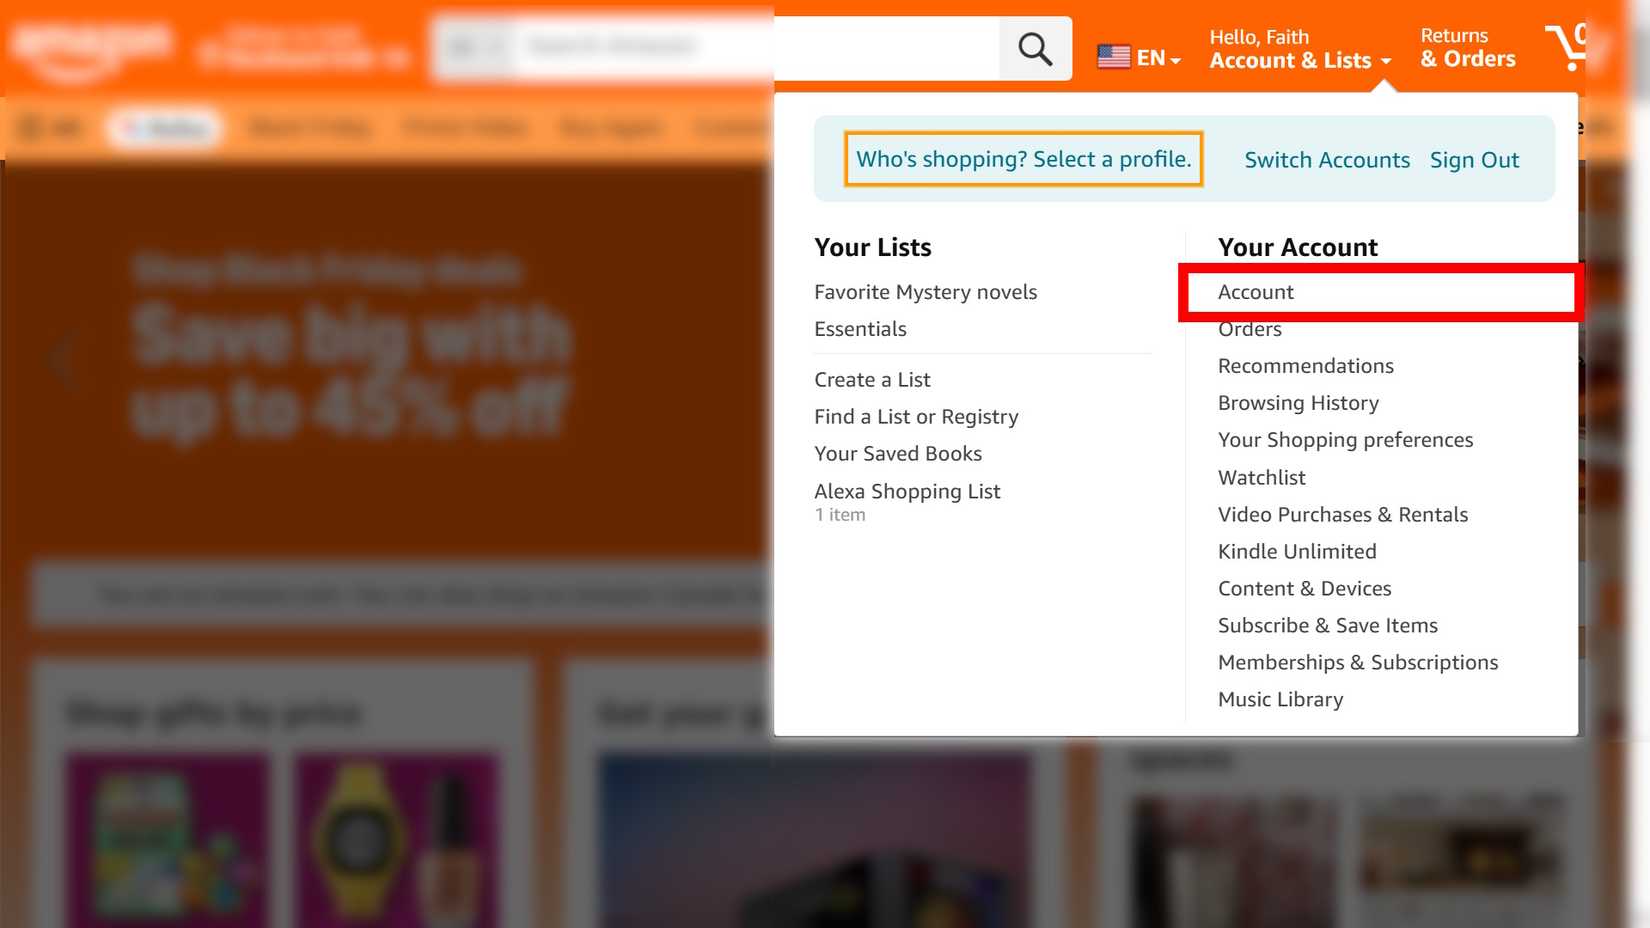Select the Favorite Mystery novels list
Viewport: 1650px width, 928px height.
(x=925, y=292)
